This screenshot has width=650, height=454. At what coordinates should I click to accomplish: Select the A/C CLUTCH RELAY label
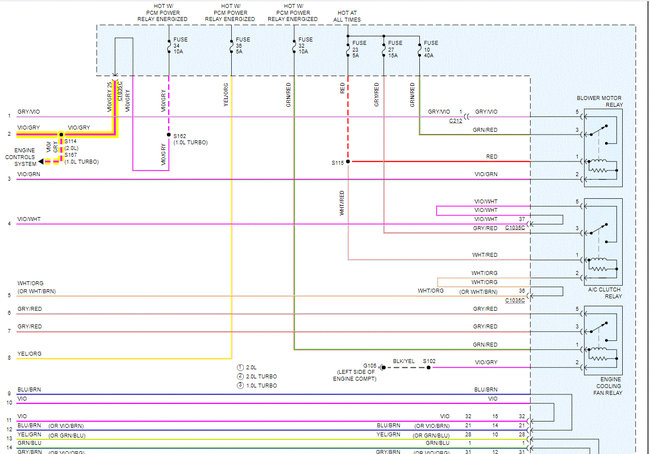605,293
